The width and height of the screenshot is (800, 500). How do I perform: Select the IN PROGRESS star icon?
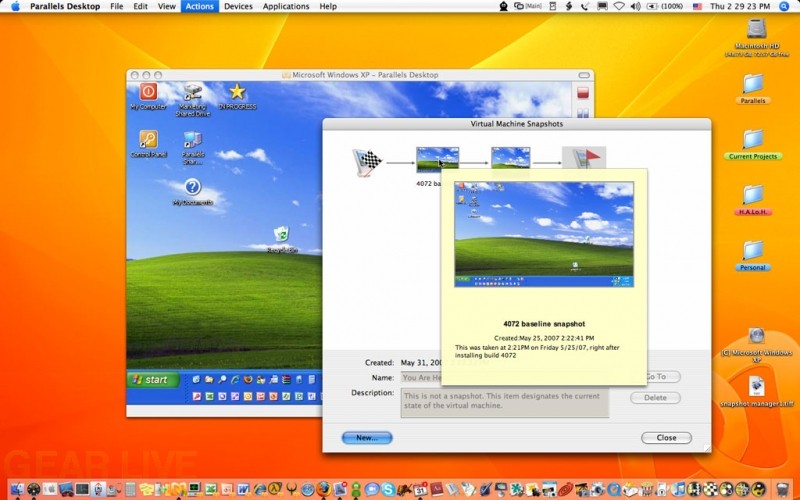click(237, 96)
